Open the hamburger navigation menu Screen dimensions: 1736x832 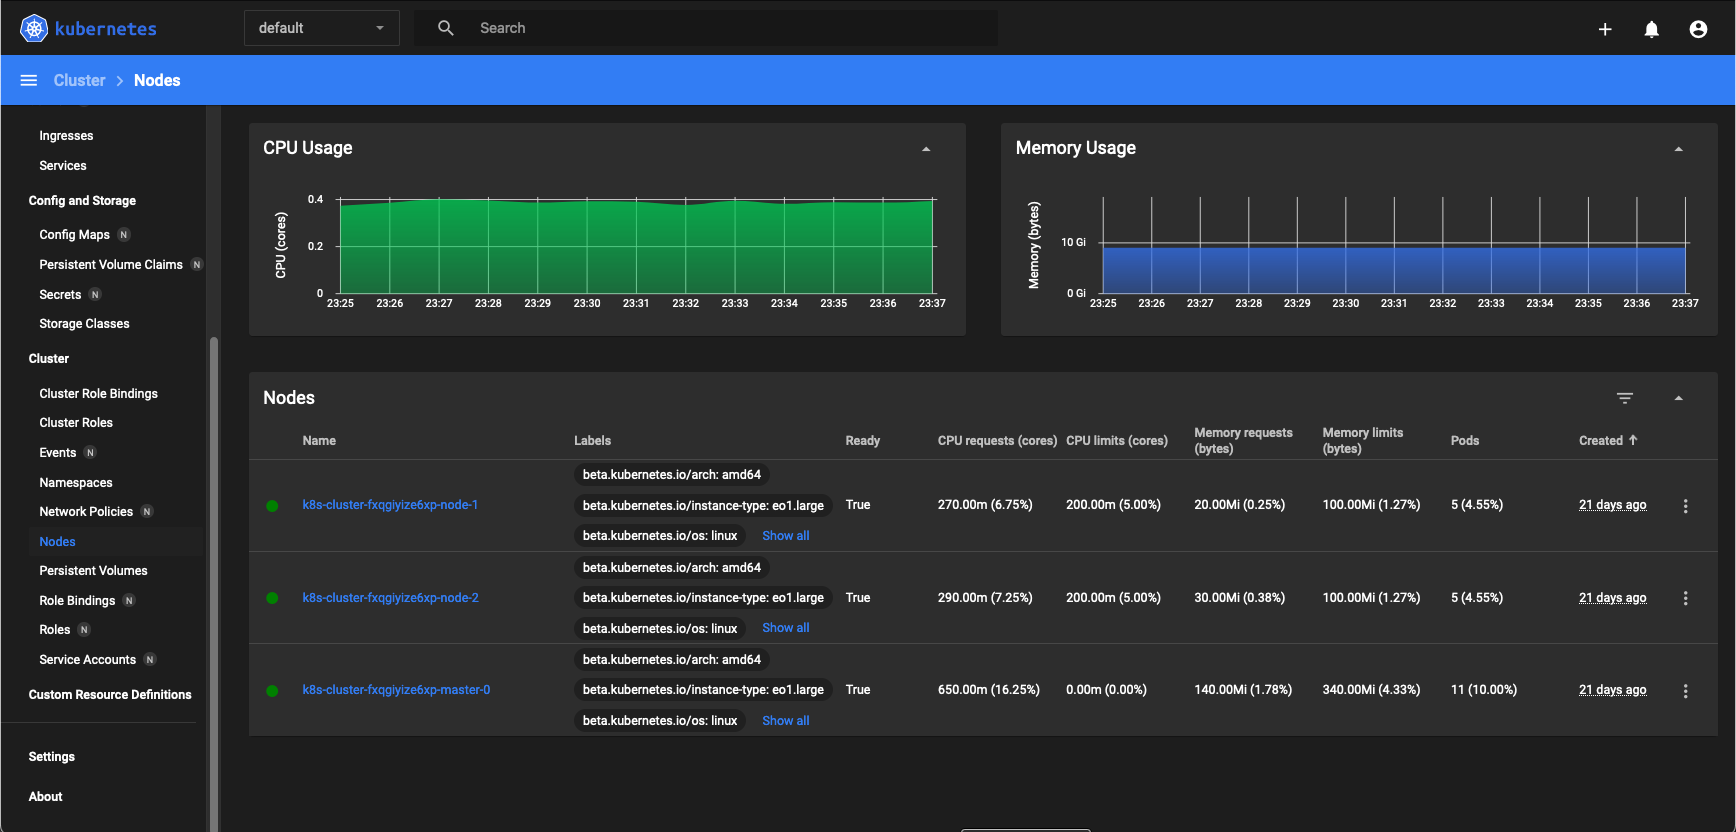[29, 80]
